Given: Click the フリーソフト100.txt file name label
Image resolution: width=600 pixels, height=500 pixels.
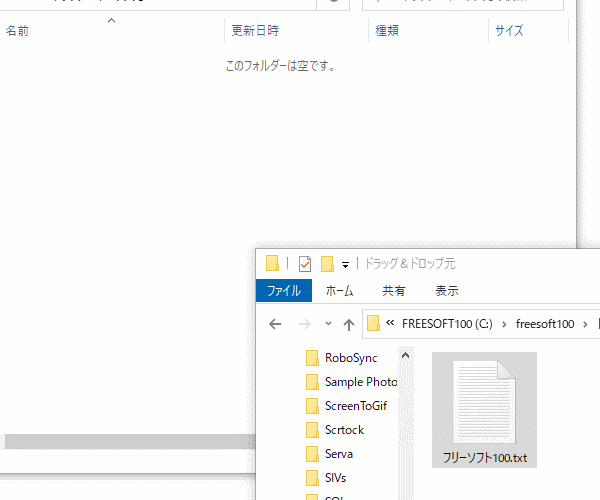Looking at the screenshot, I should click(x=484, y=458).
